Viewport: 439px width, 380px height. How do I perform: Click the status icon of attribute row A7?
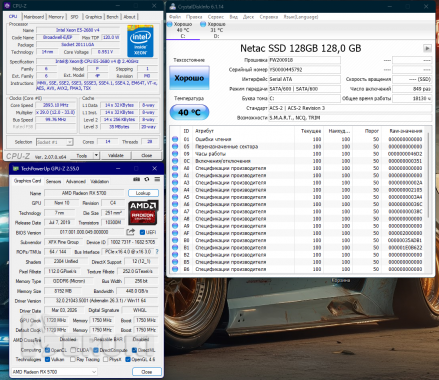(x=175, y=211)
